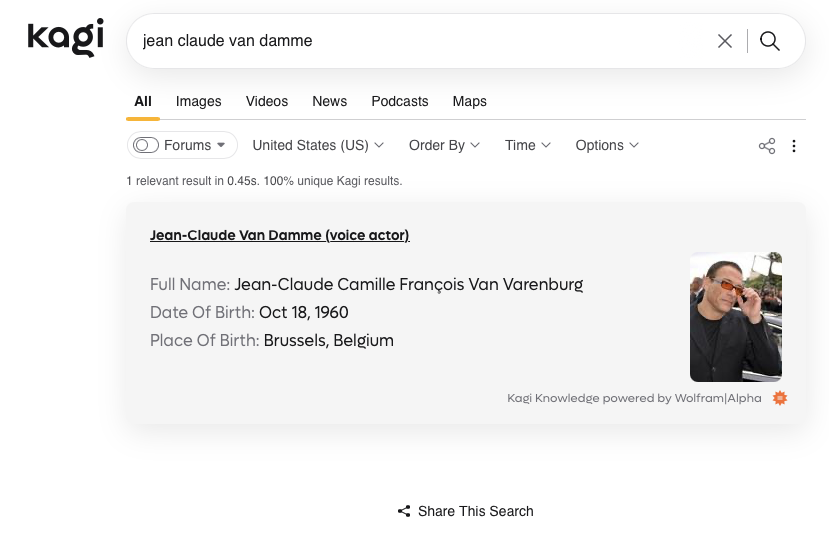This screenshot has height=544, width=829.
Task: Click the full name Jean-Claude Camille François Van Varenburg
Action: [409, 284]
